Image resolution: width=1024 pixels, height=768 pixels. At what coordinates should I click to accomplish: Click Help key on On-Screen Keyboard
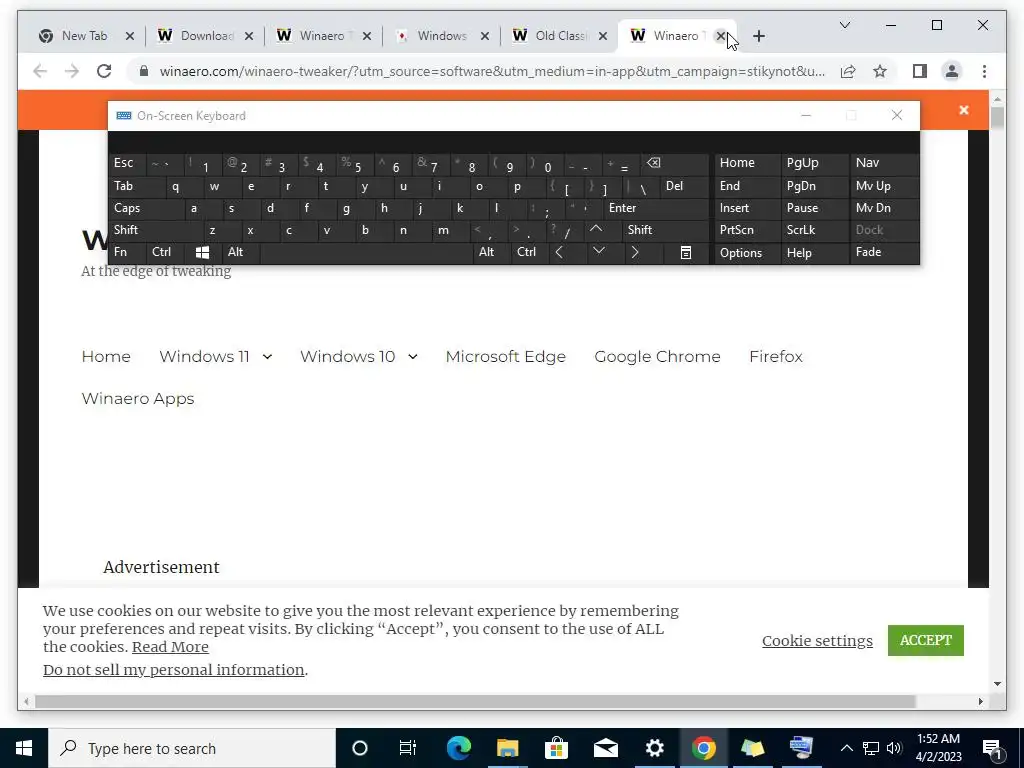click(815, 252)
